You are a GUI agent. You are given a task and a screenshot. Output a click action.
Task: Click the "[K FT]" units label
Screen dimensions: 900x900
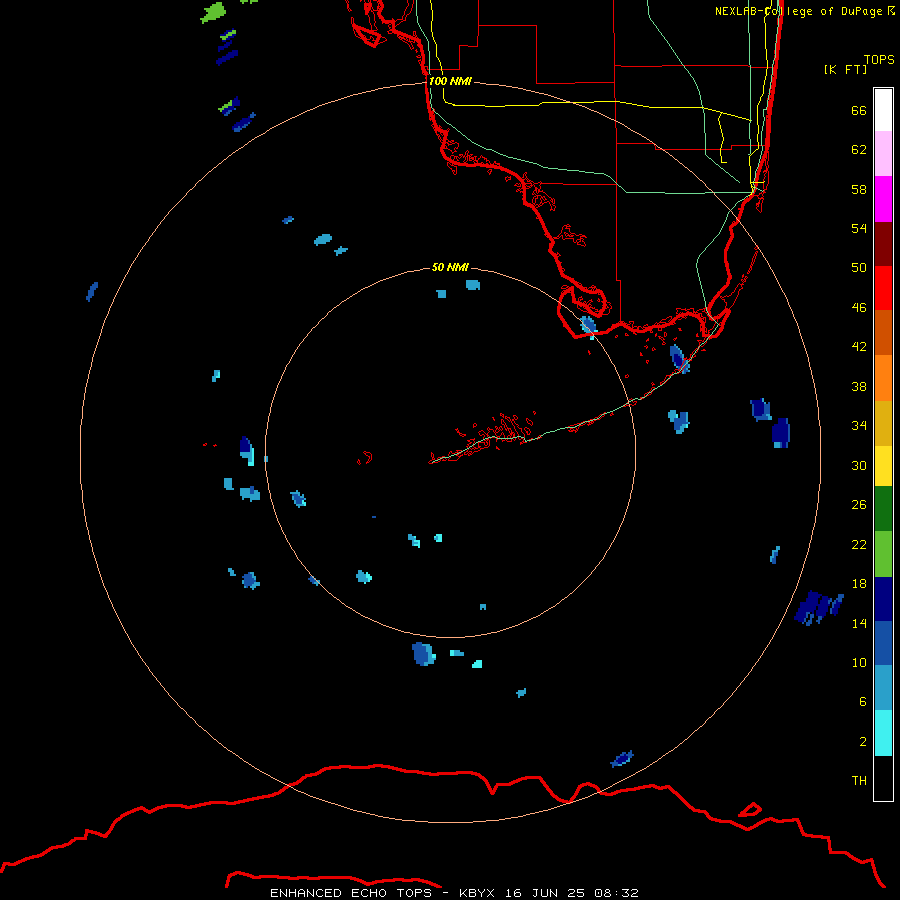pos(845,69)
